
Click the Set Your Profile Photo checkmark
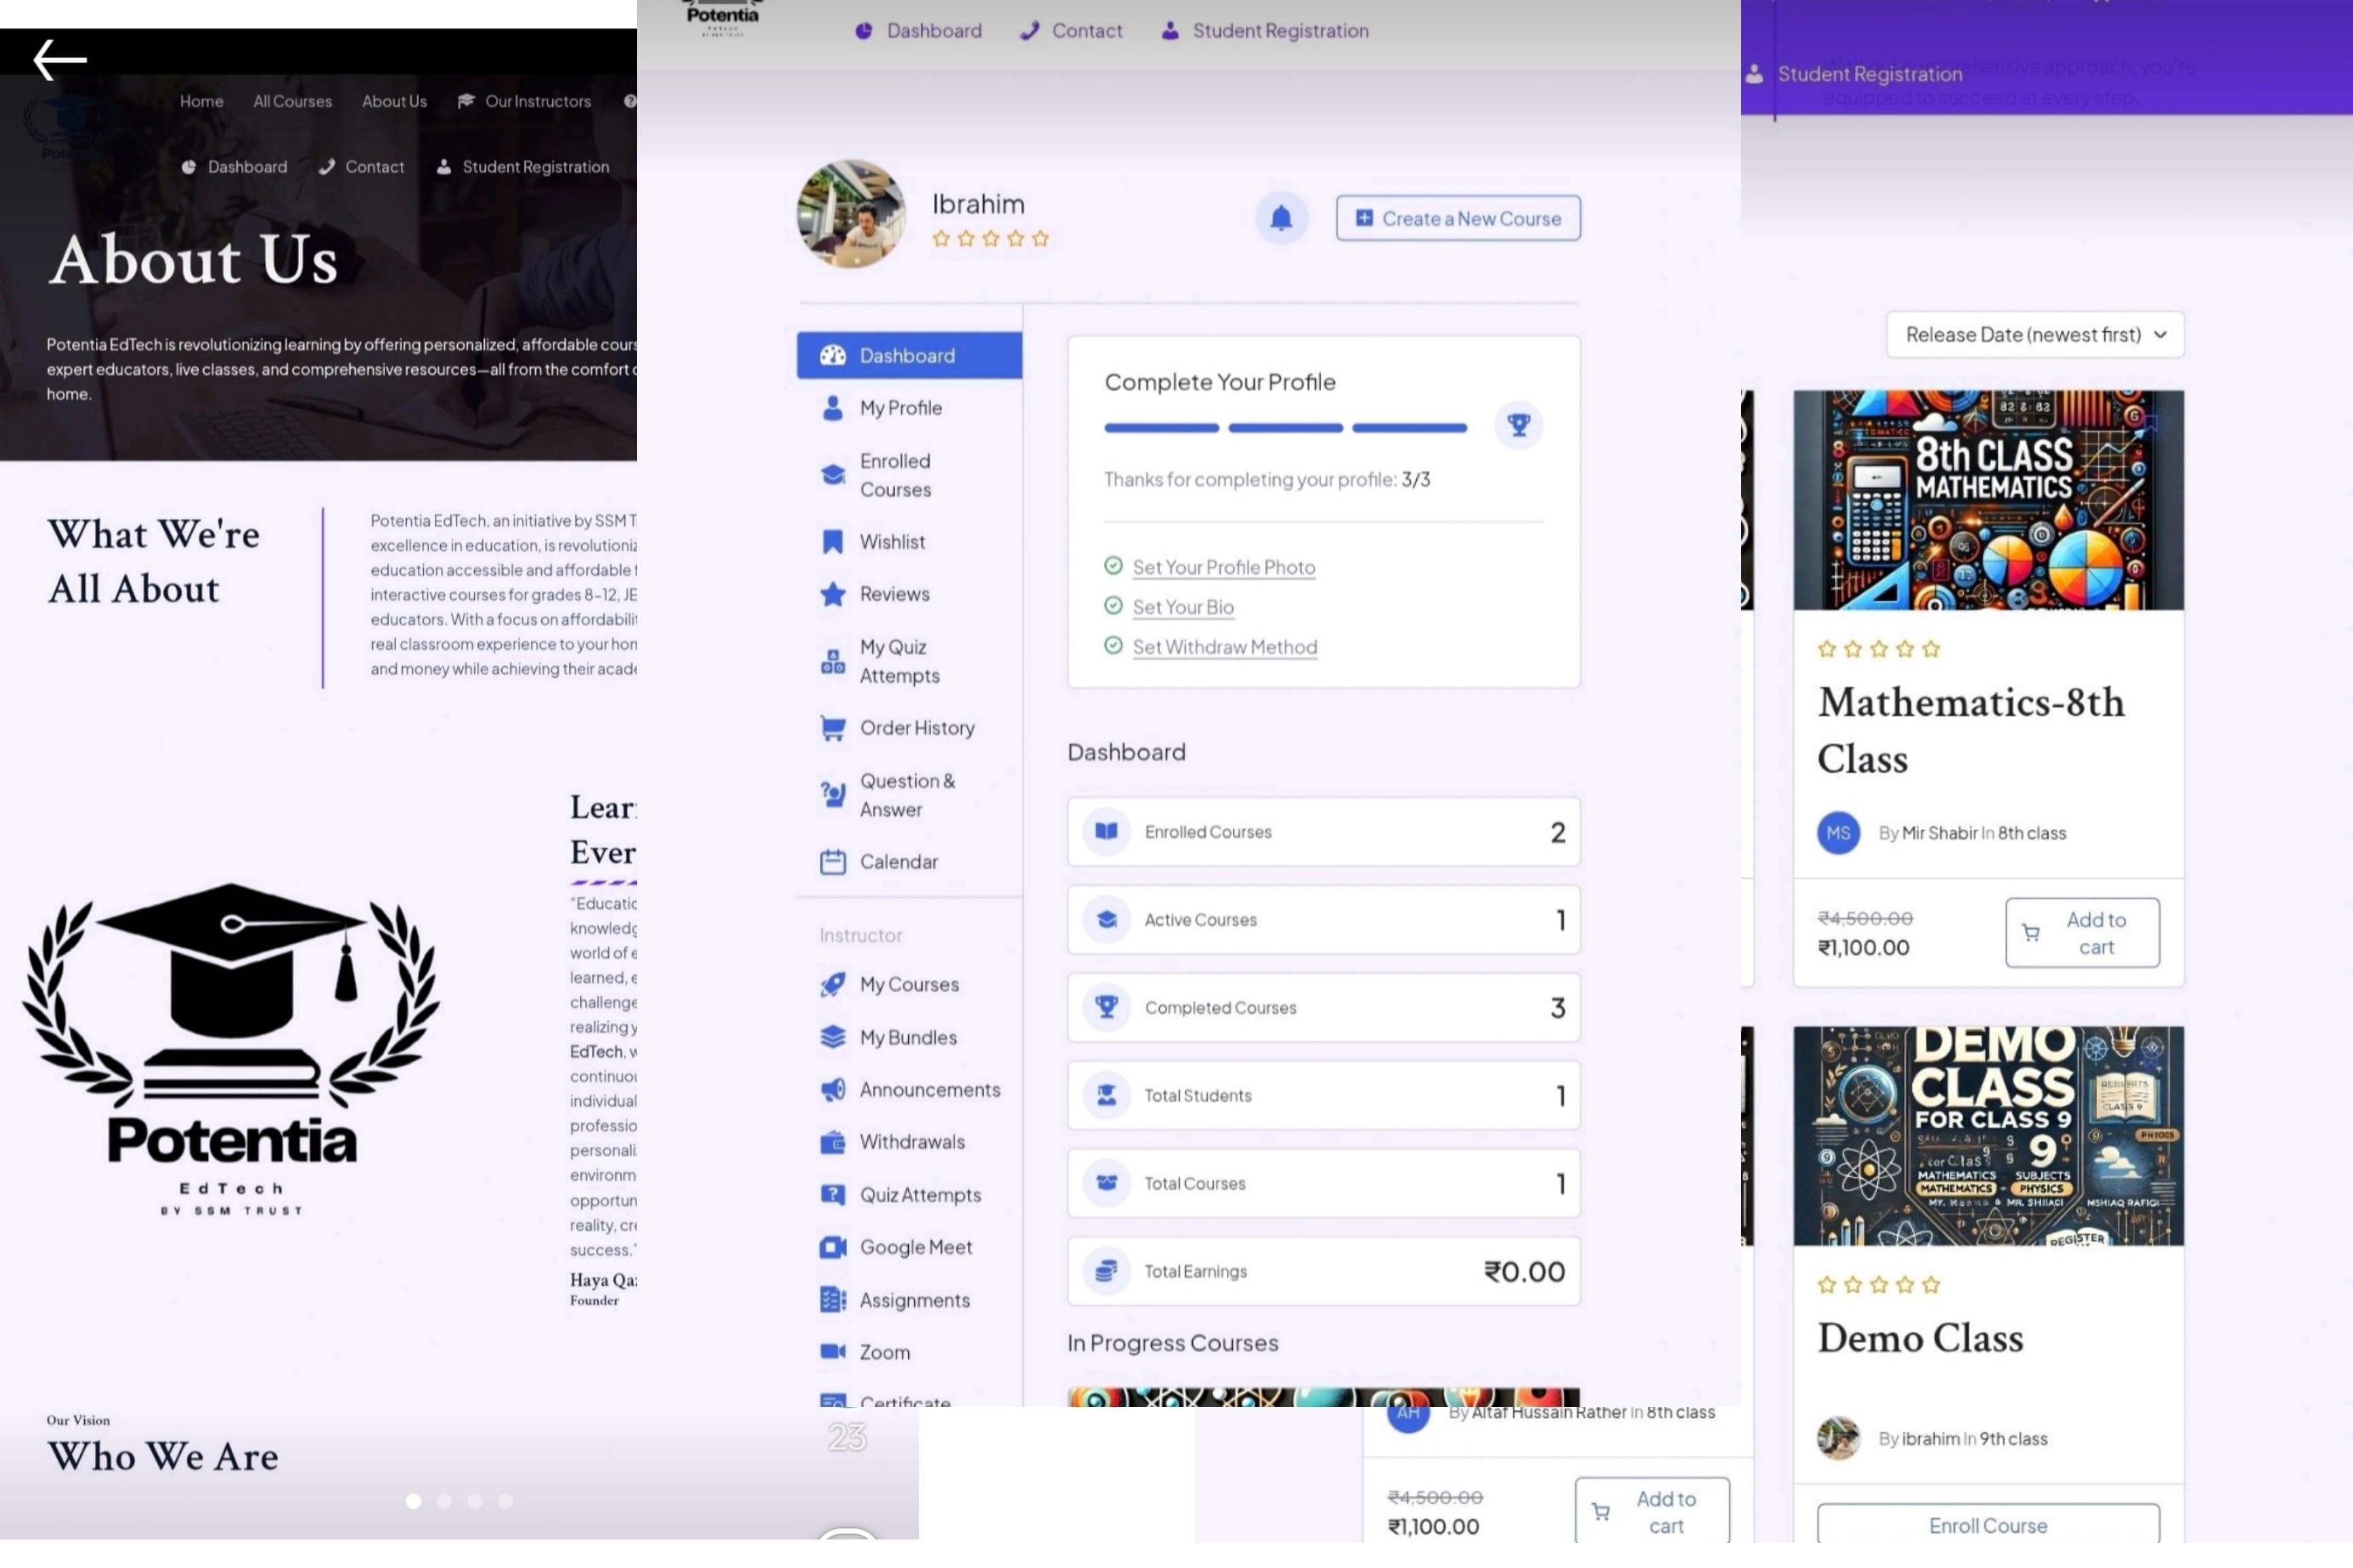click(x=1113, y=566)
